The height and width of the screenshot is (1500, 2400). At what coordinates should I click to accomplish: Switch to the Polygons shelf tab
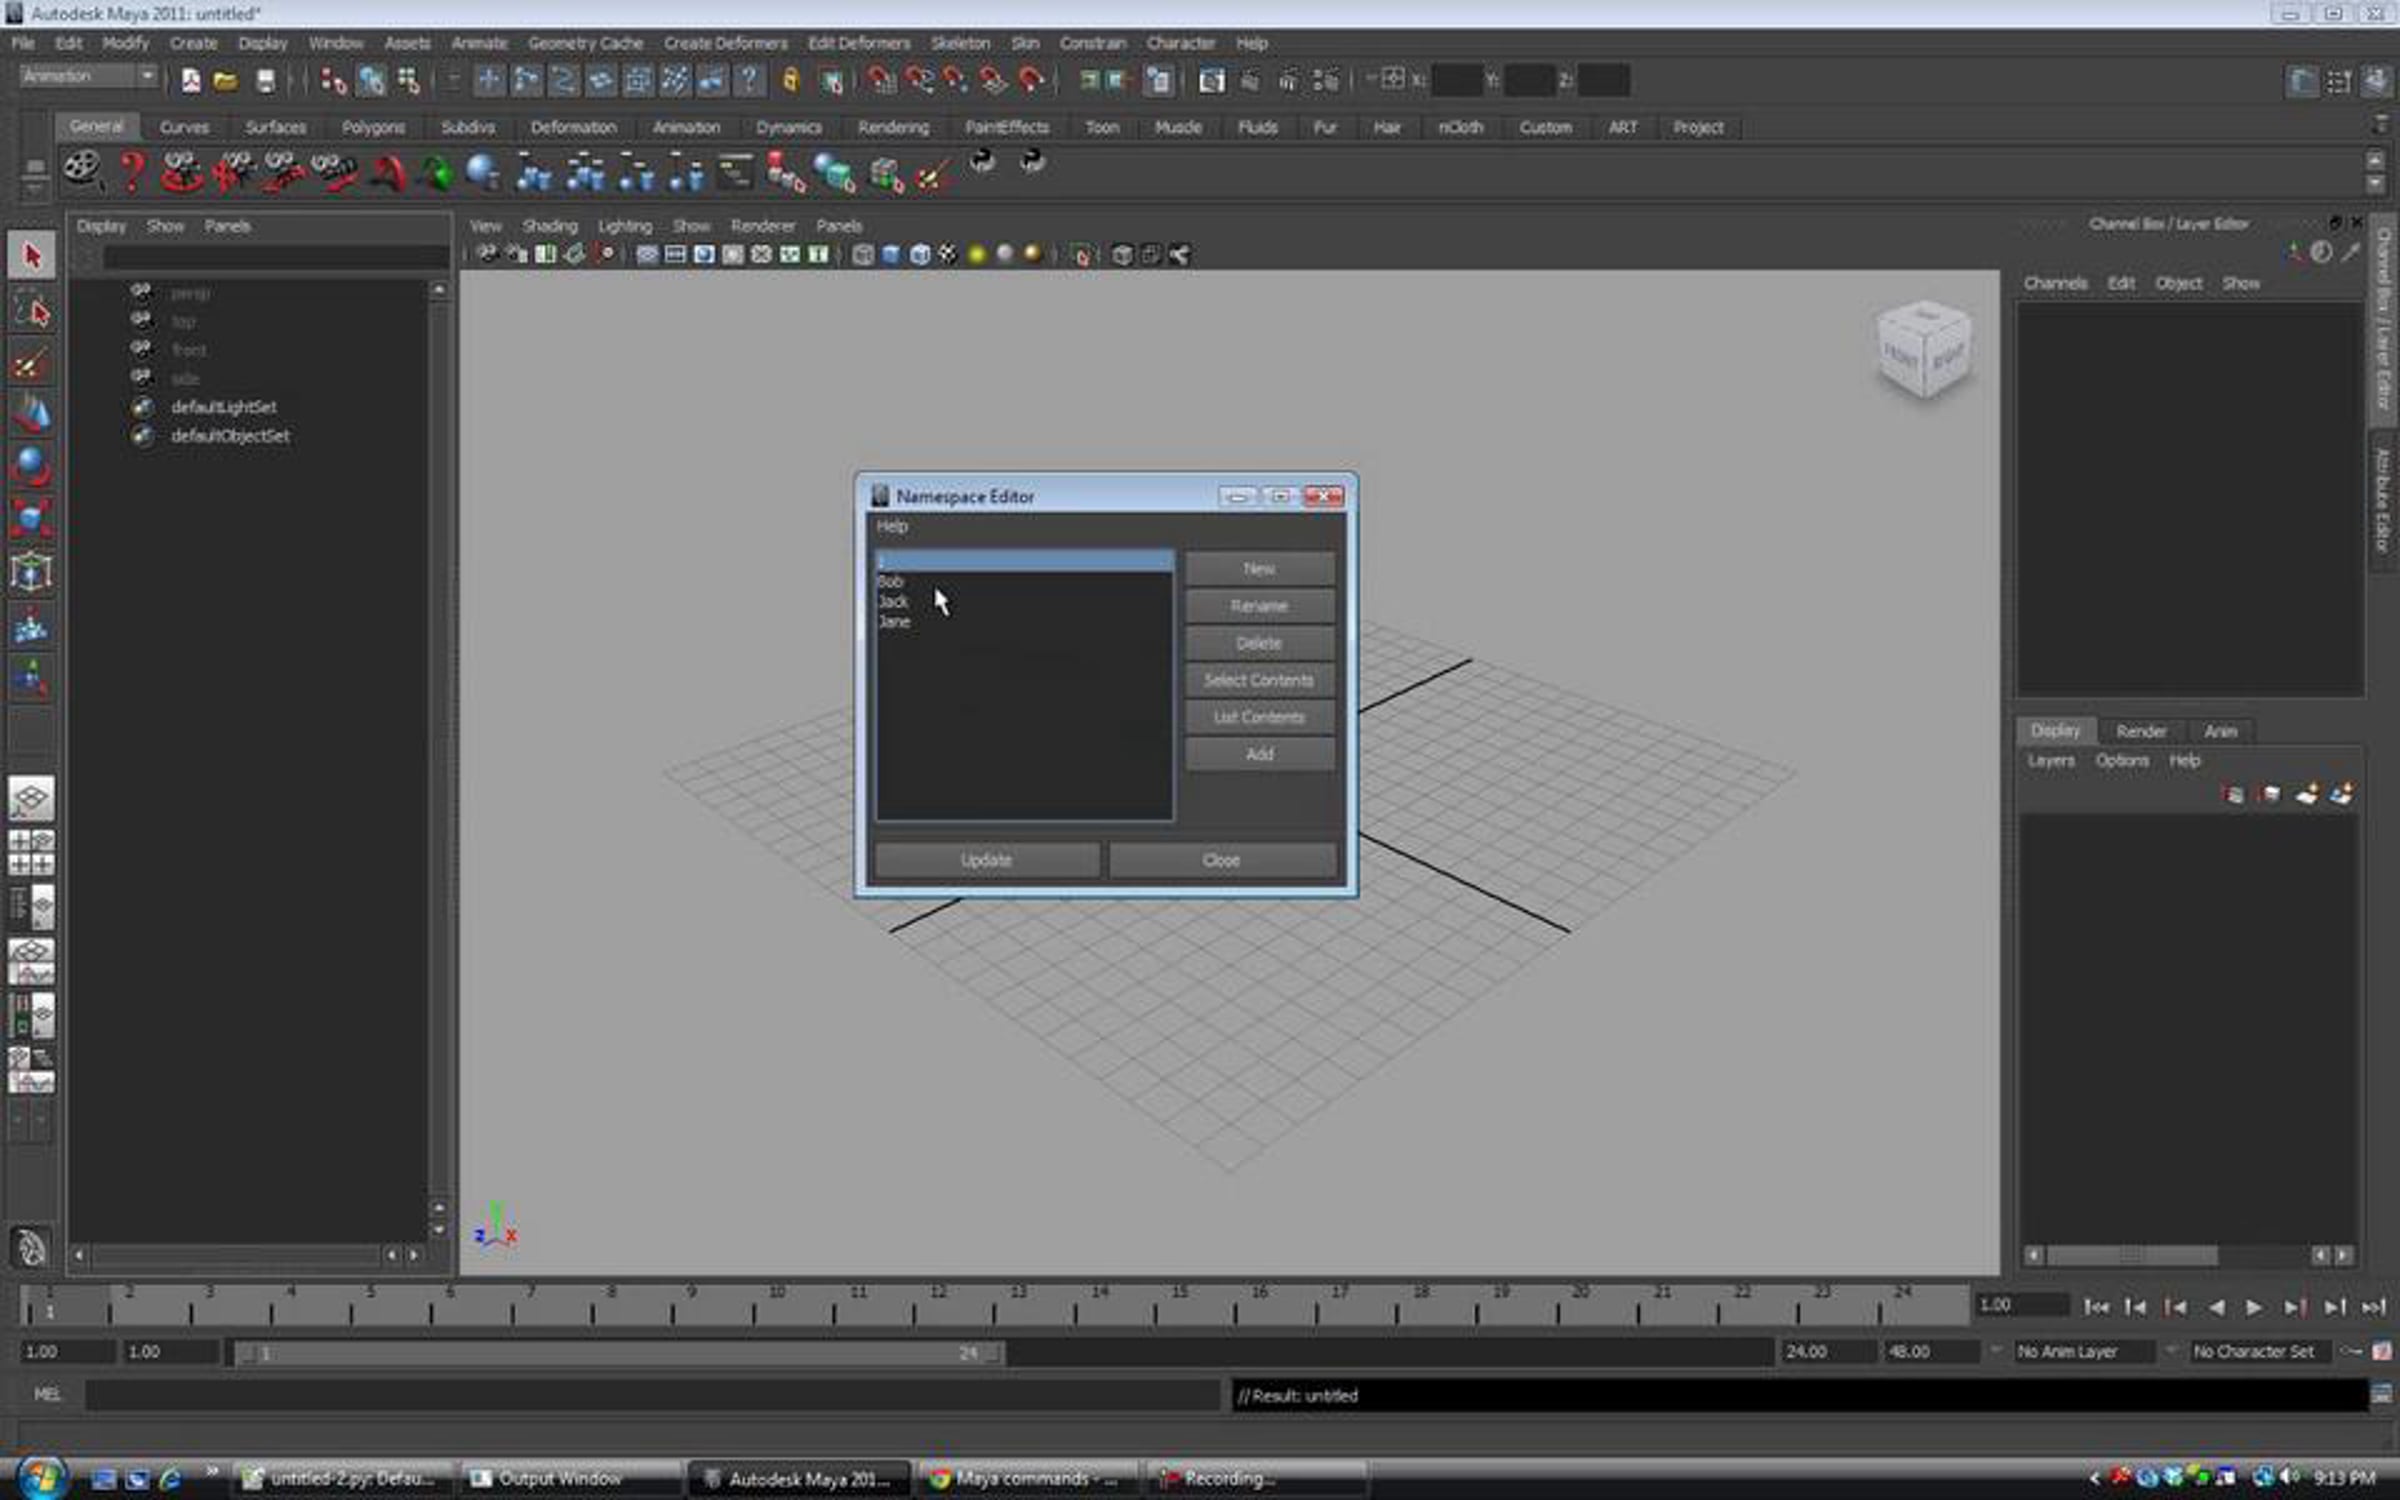373,127
